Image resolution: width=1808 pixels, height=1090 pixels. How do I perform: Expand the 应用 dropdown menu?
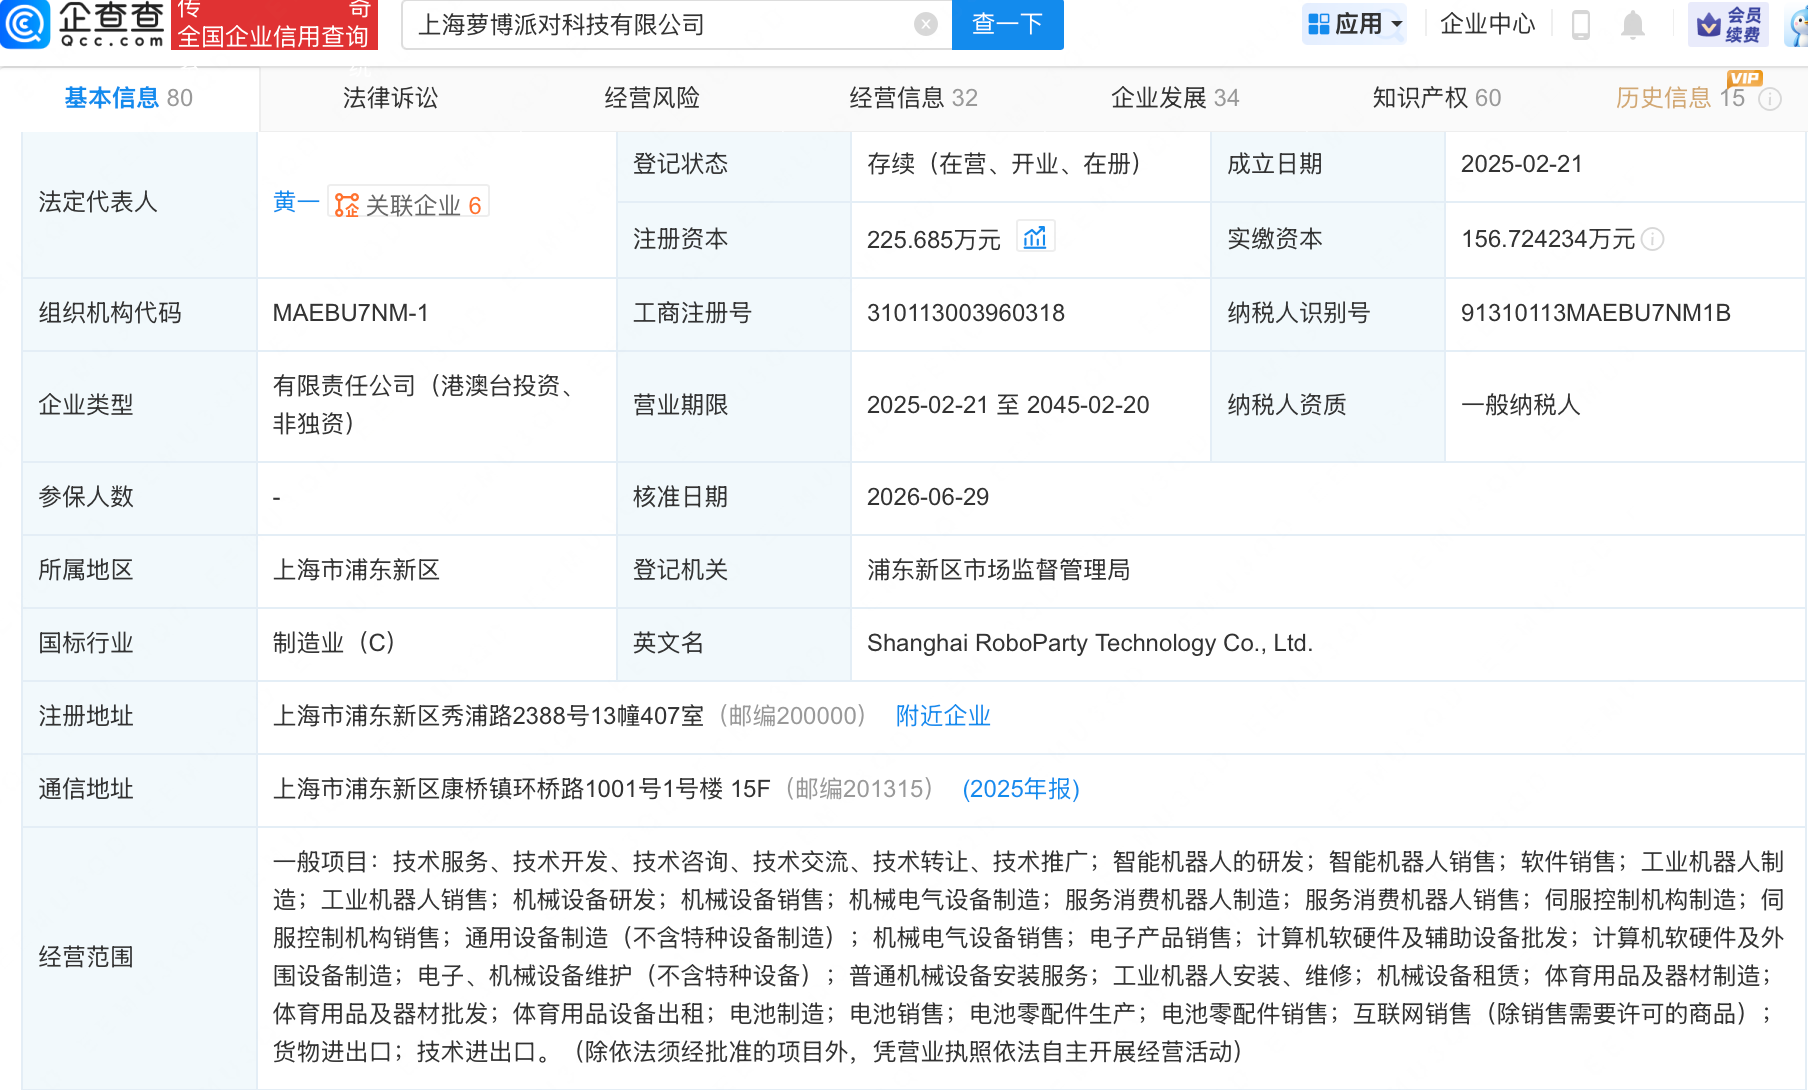(1354, 24)
